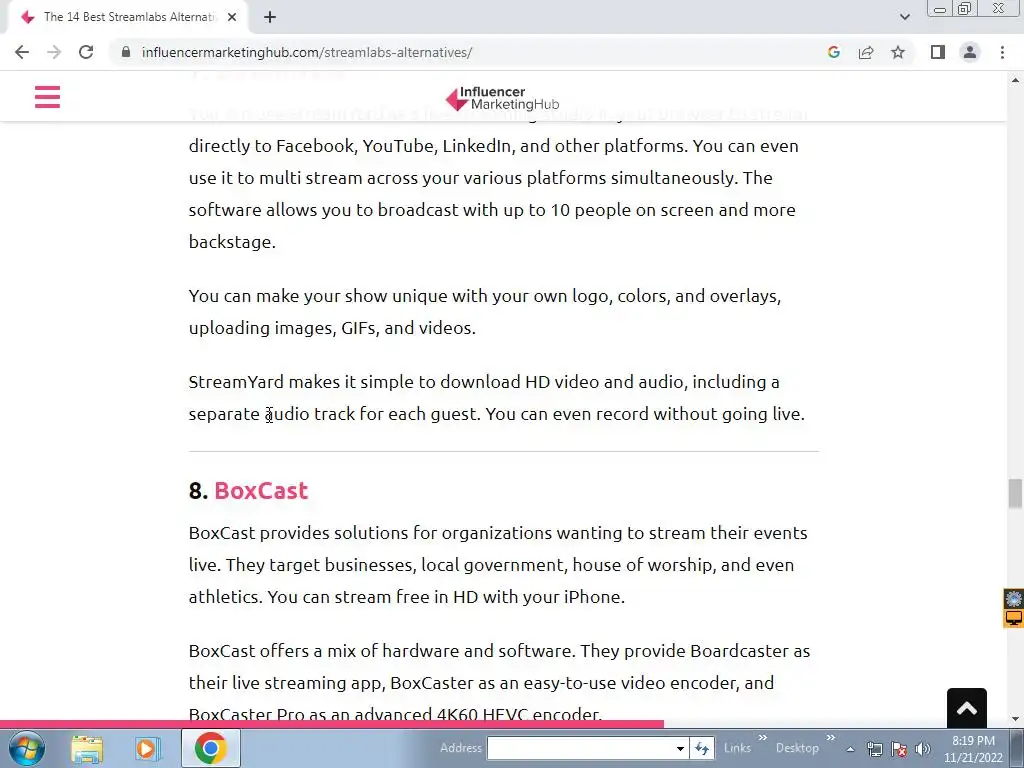1024x768 pixels.
Task: Click the pink reading progress bar
Action: 332,724
